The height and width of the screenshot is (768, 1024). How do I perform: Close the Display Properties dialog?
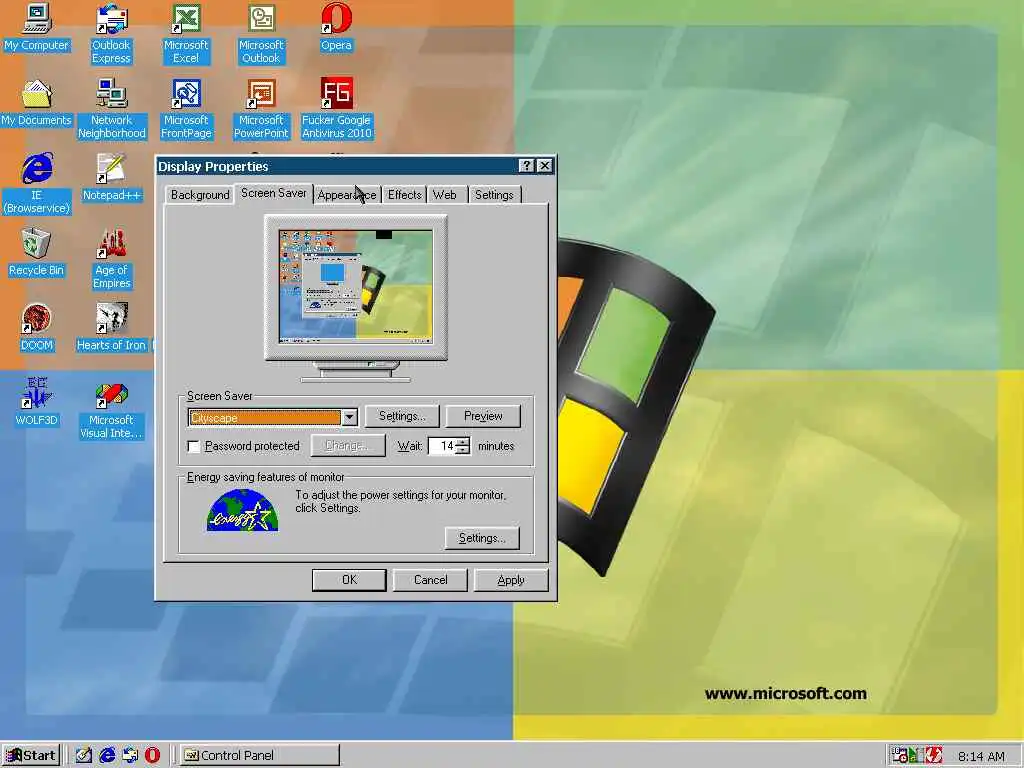(544, 166)
